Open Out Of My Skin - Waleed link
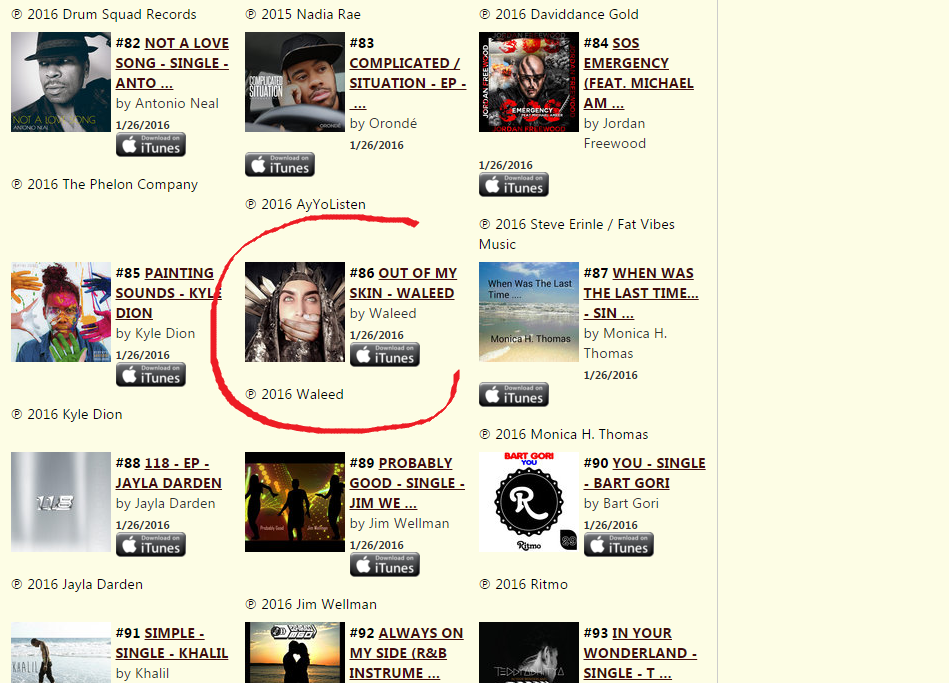Screen dimensions: 949x683 tap(403, 283)
